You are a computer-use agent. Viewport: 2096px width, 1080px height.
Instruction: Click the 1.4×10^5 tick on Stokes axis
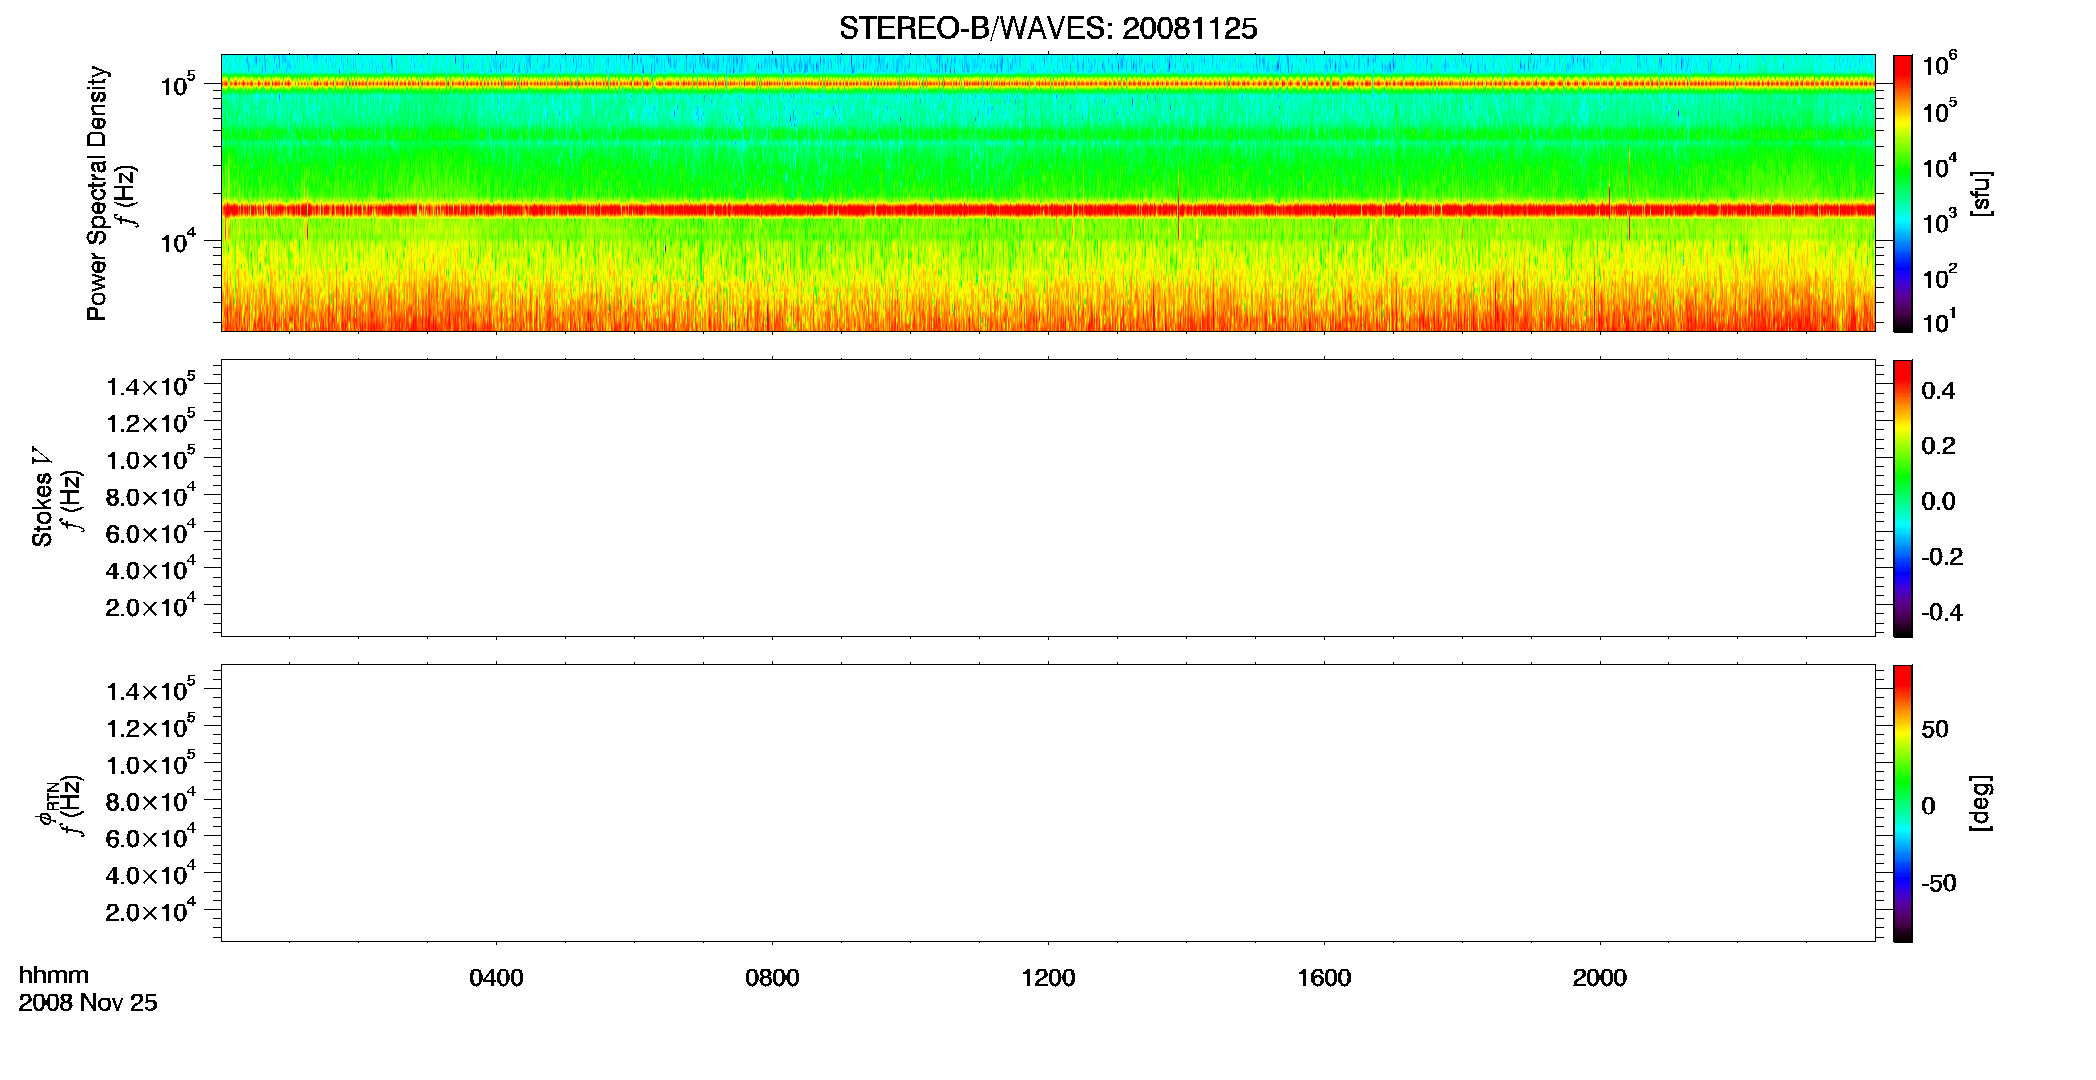(150, 385)
